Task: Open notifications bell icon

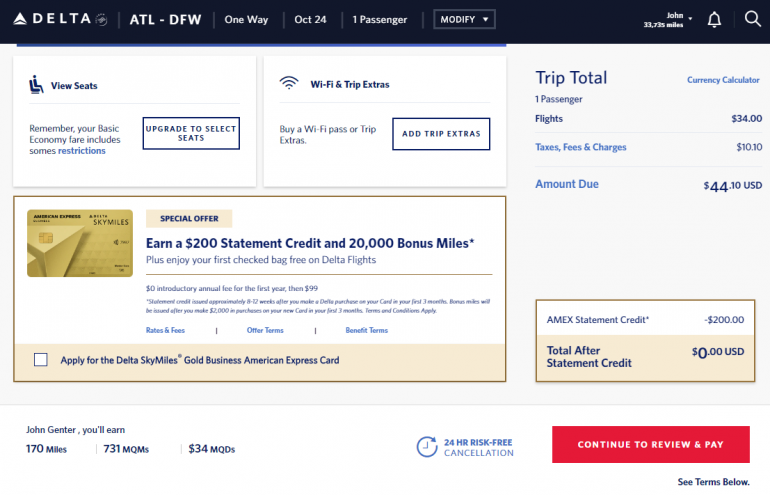Action: click(x=714, y=19)
